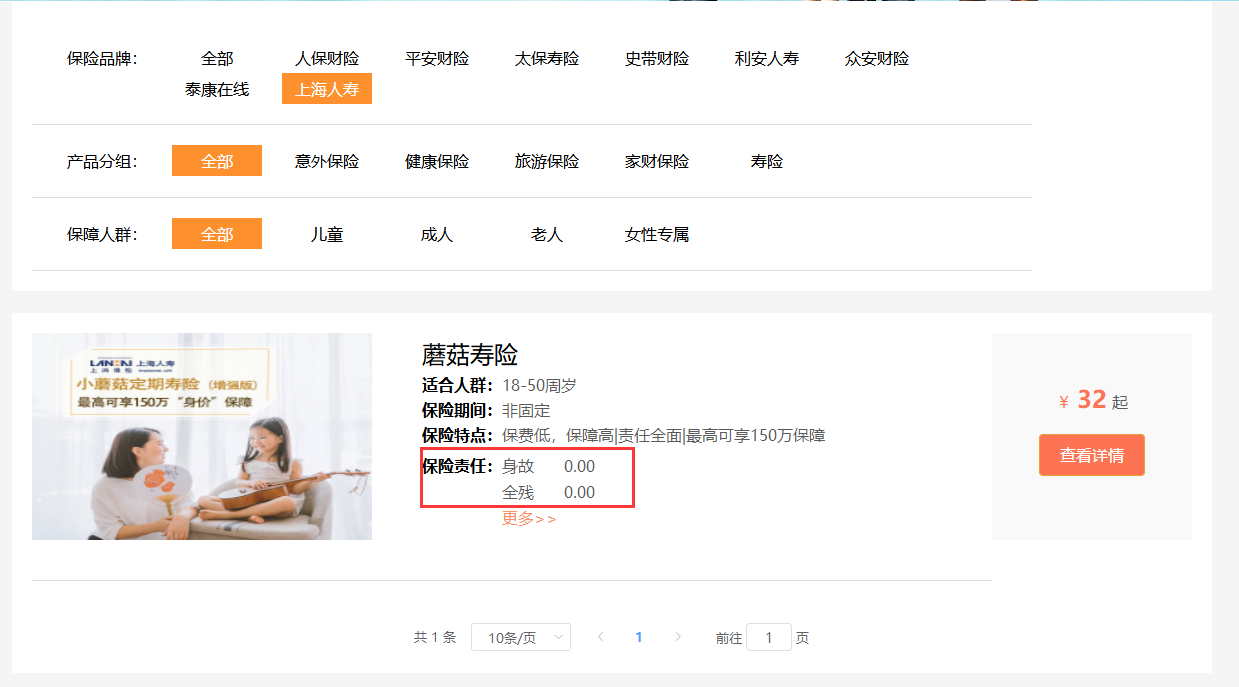Filter products by 意外保险
Screen dimensions: 1239x687
point(327,161)
